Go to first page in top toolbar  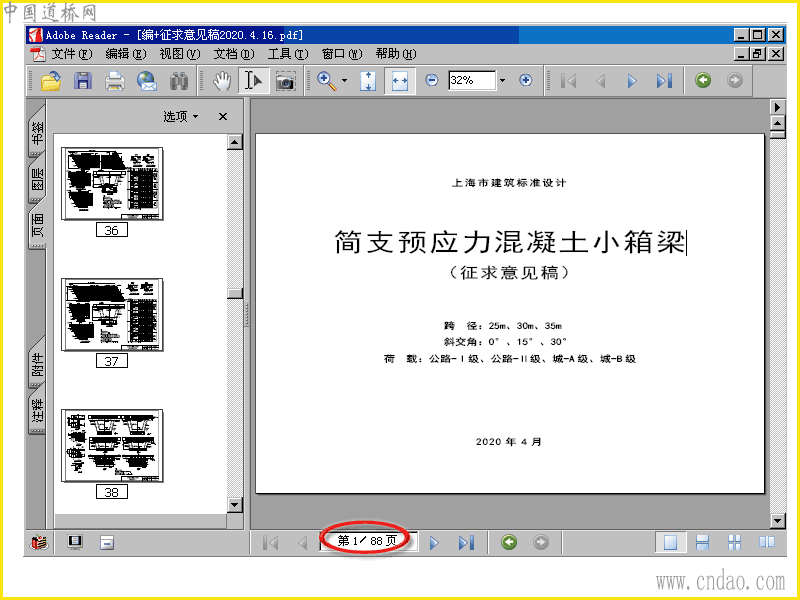(568, 81)
